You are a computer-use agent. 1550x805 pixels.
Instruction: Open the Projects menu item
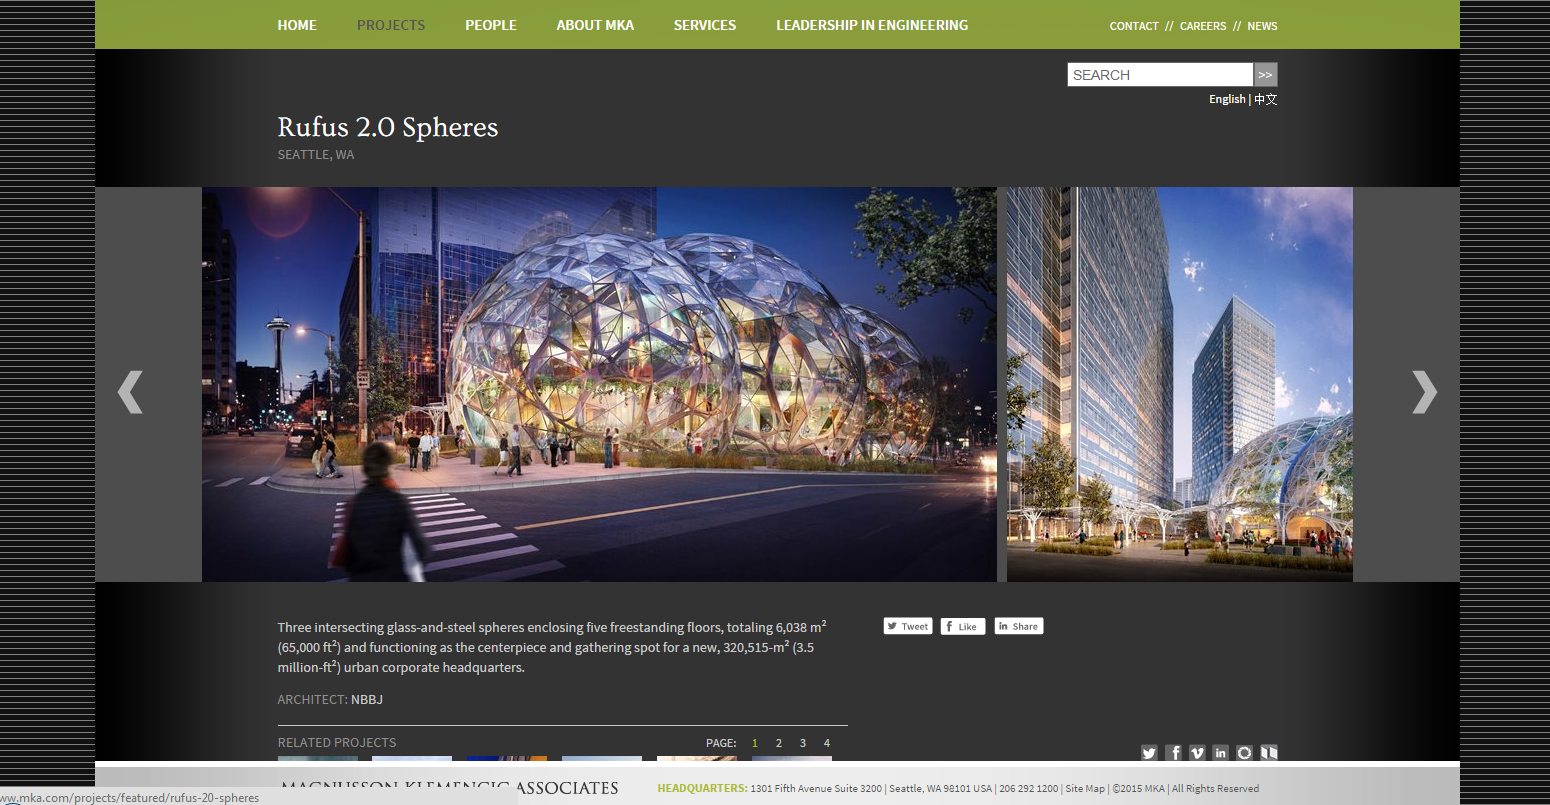pyautogui.click(x=391, y=25)
